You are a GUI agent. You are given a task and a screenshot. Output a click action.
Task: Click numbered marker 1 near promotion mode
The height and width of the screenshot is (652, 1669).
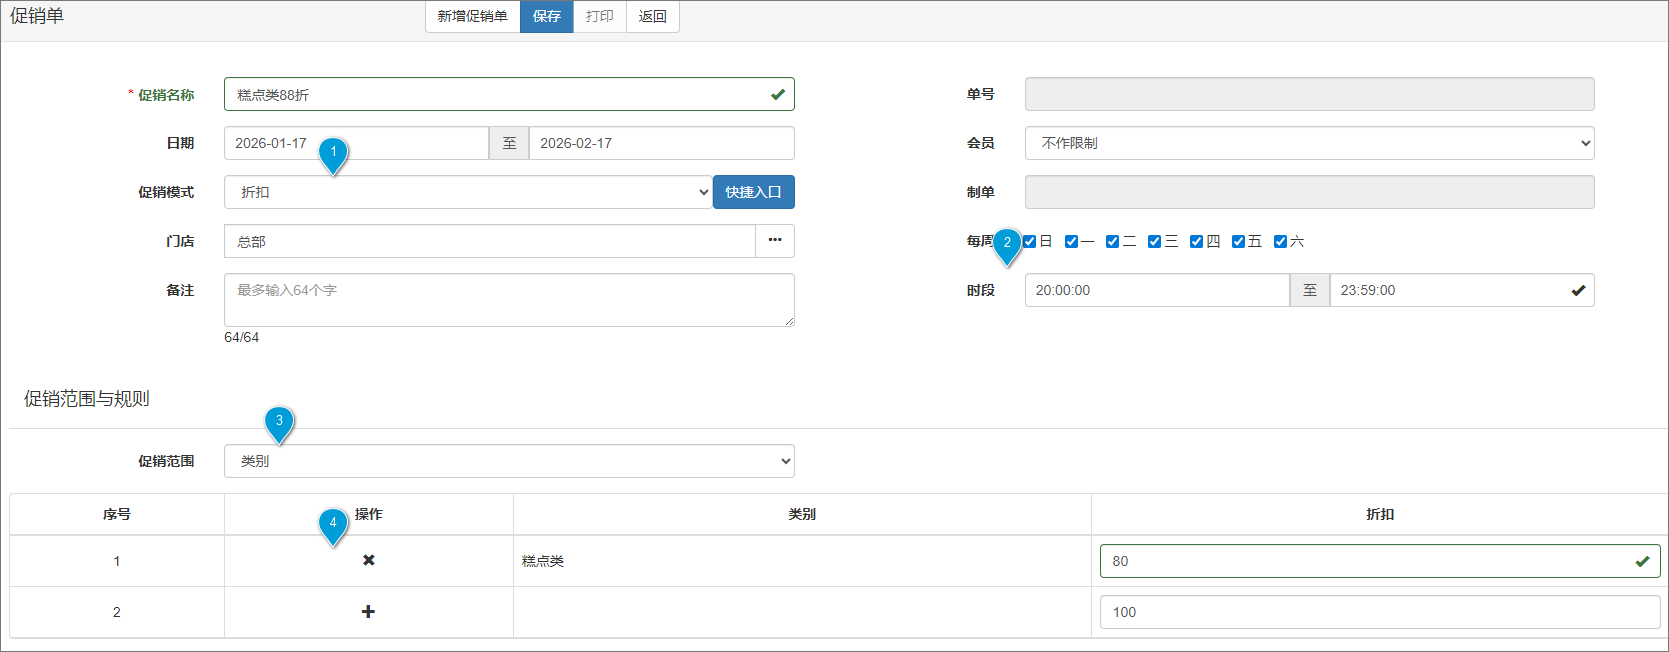333,153
